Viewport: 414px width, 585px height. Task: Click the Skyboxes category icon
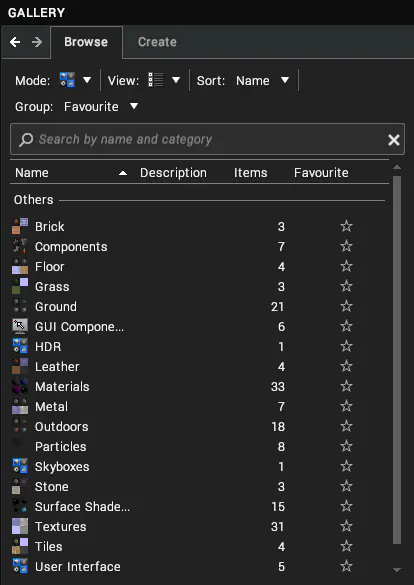point(20,466)
